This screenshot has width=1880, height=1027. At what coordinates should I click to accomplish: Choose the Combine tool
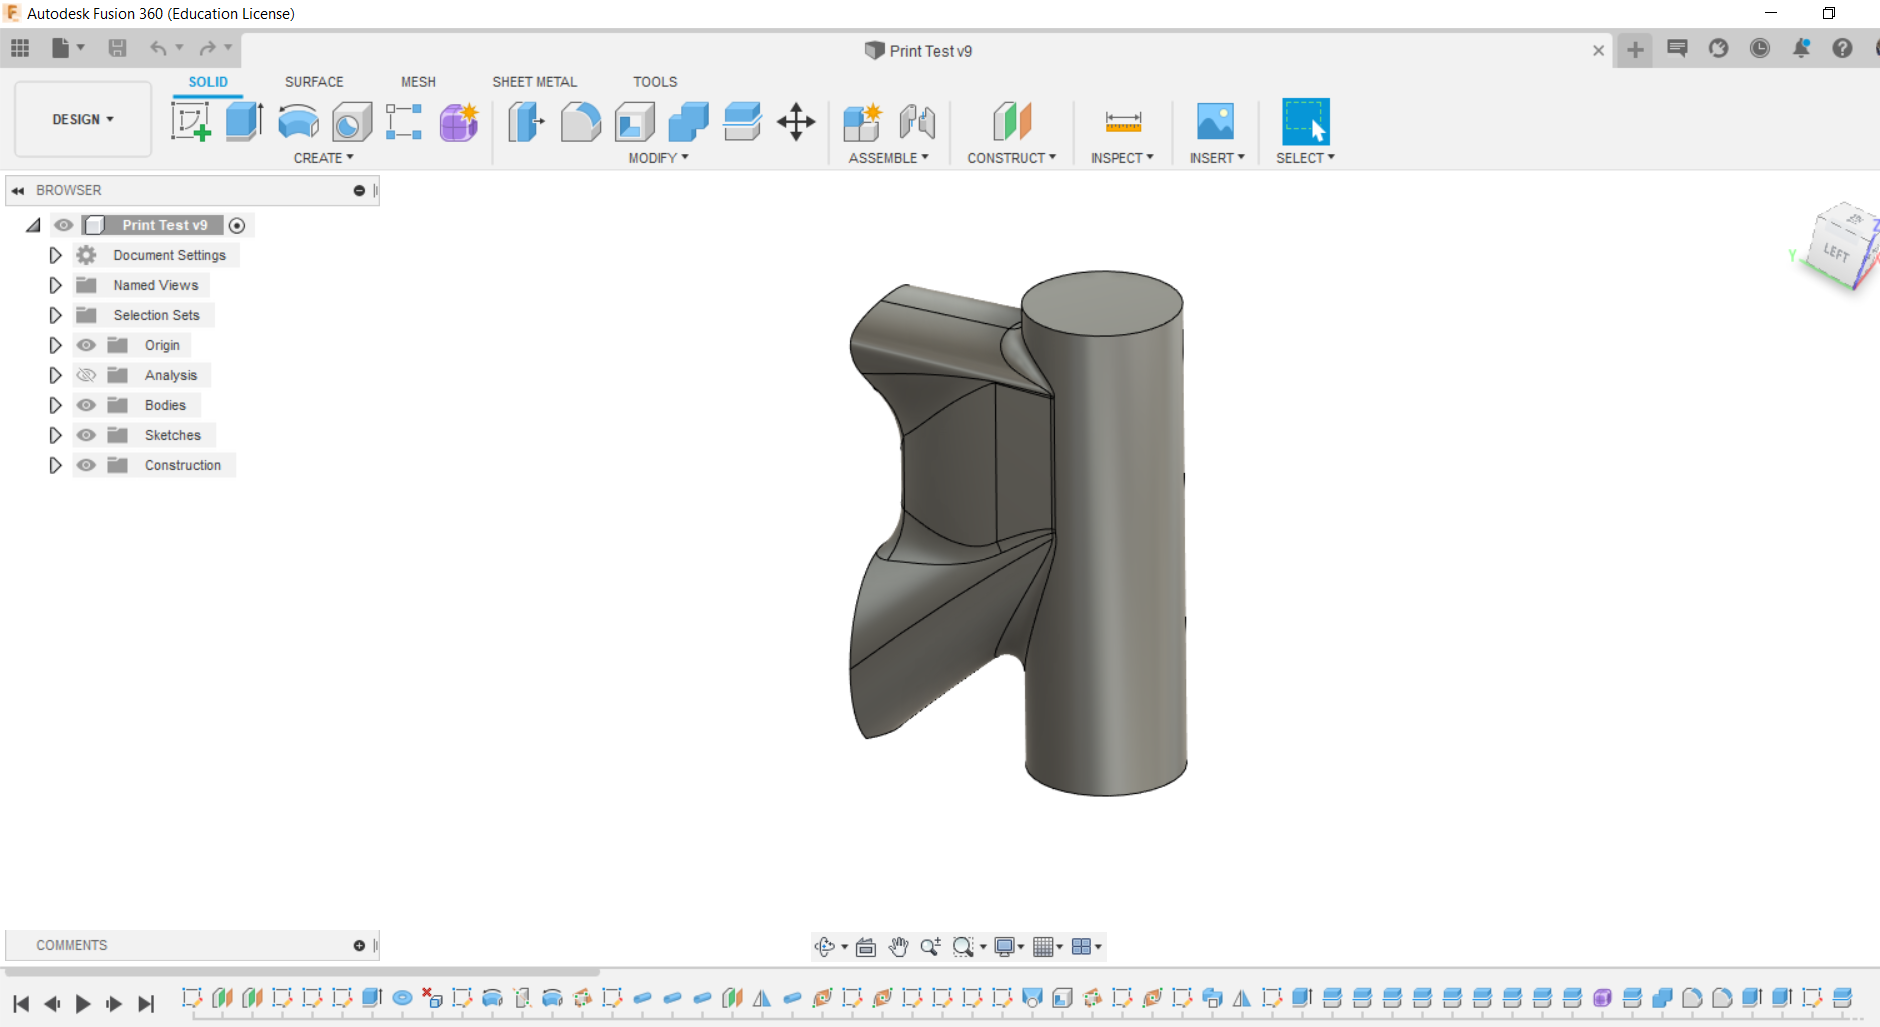688,122
